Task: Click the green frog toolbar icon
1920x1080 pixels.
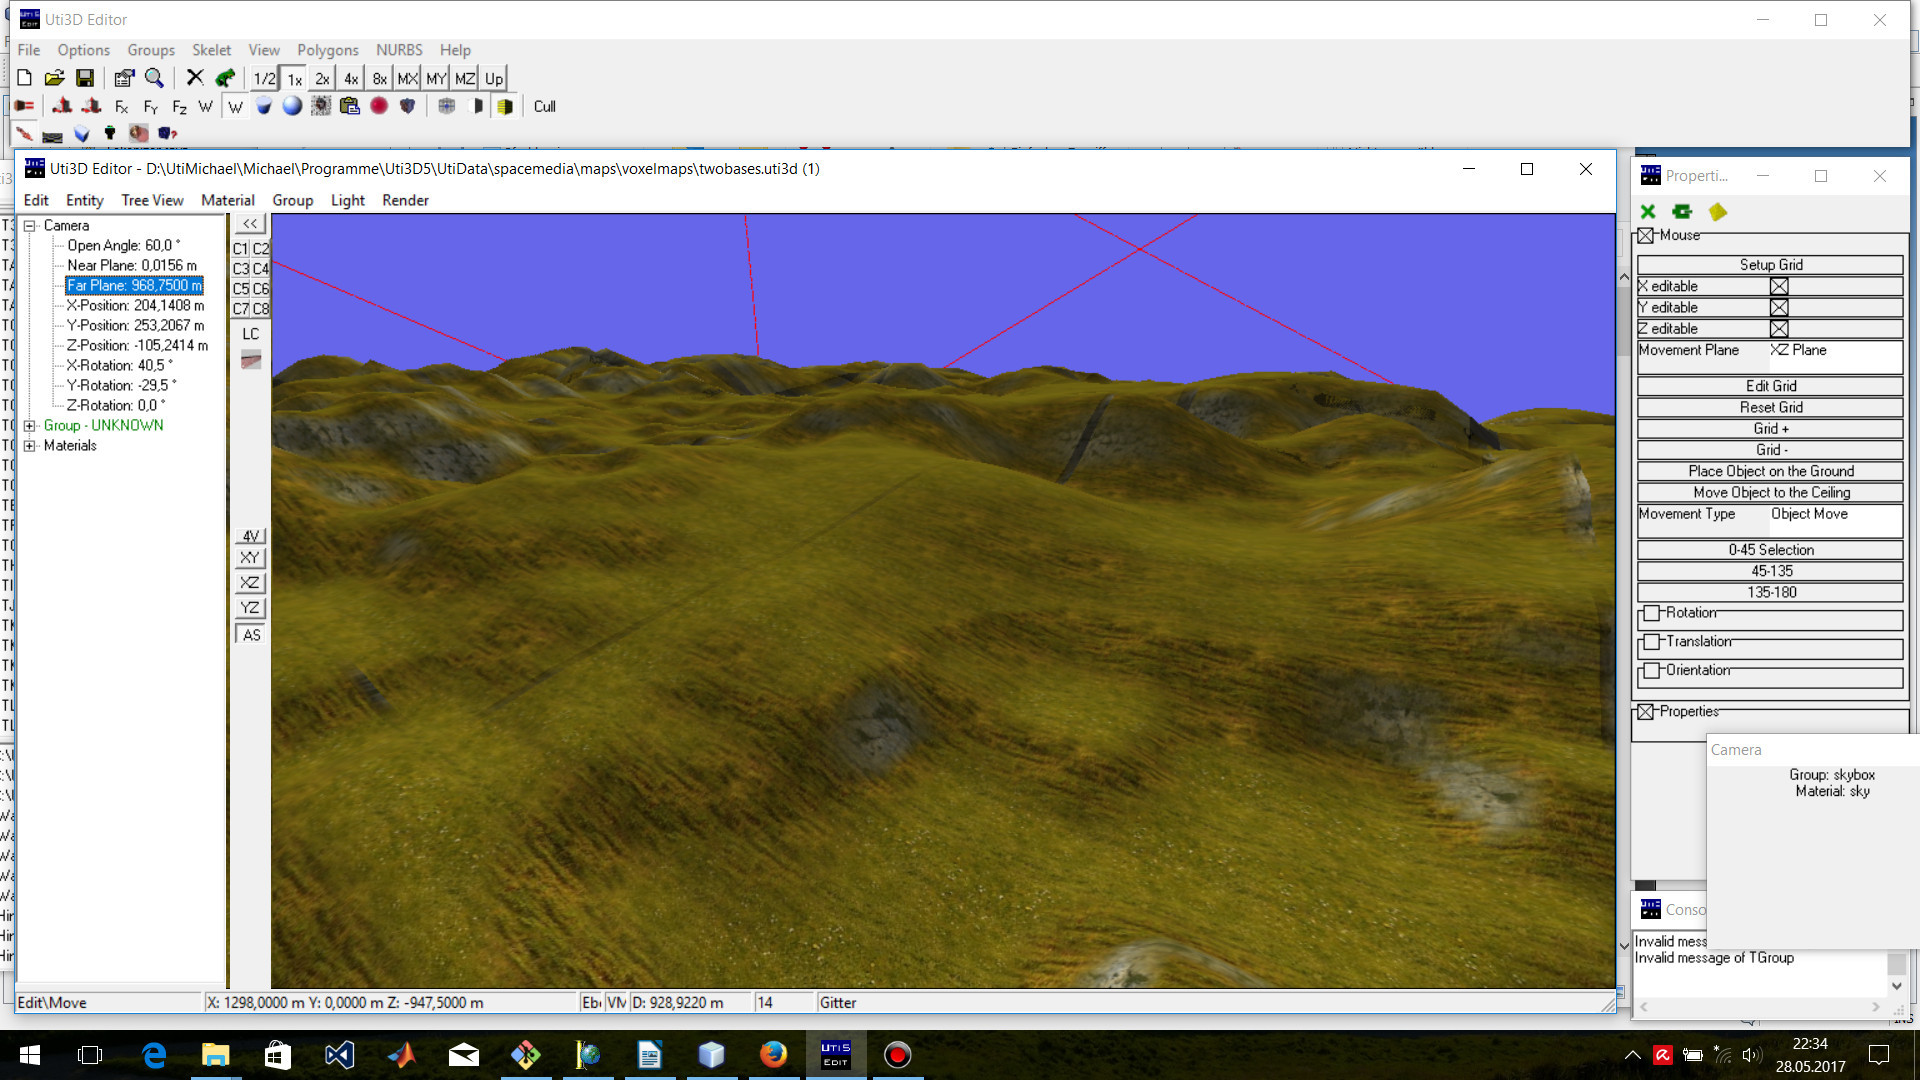Action: pos(225,78)
